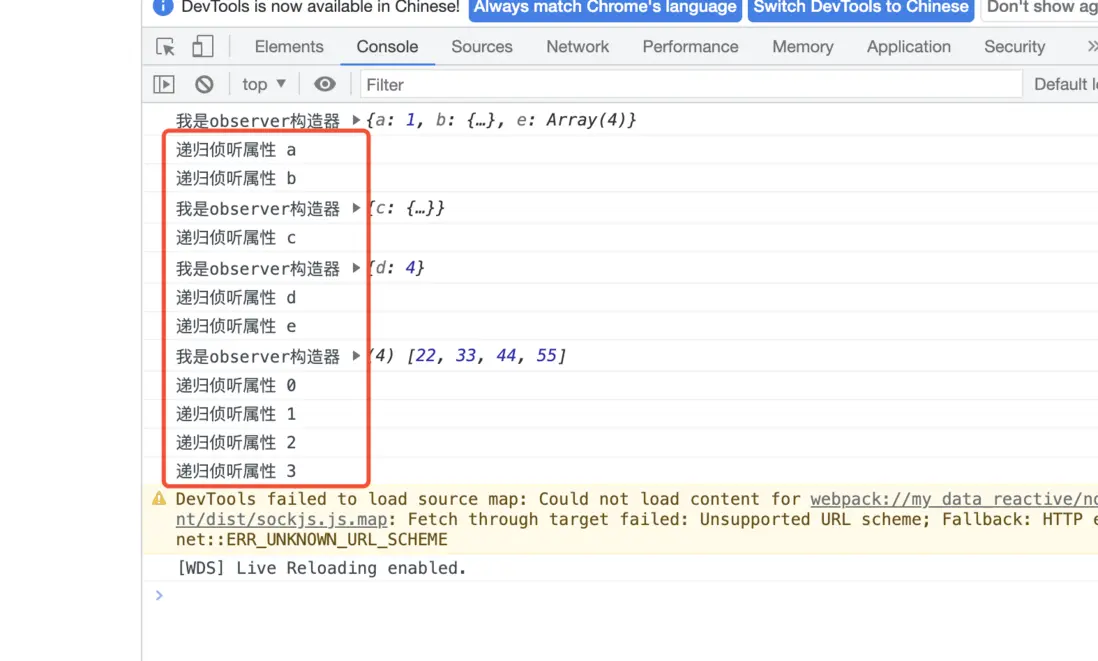Click 'Switch DevTools to Chinese'
This screenshot has height=661, width=1098.
pyautogui.click(x=860, y=7)
